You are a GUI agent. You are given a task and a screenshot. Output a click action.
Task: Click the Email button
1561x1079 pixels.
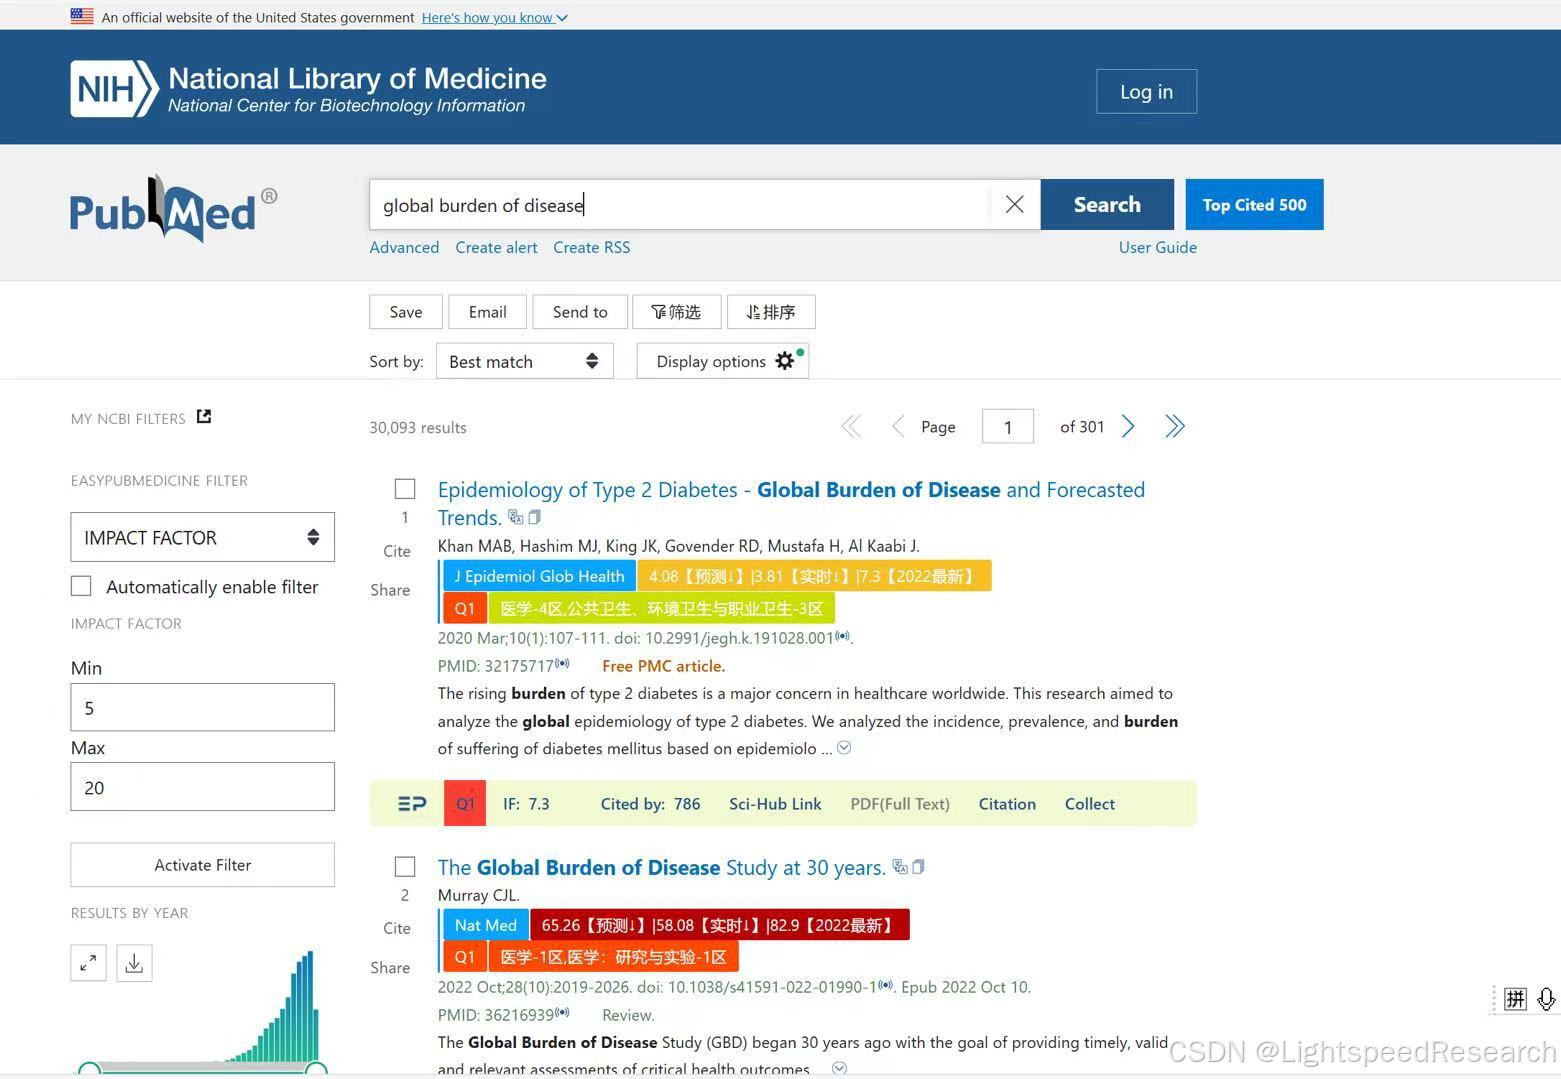point(487,312)
